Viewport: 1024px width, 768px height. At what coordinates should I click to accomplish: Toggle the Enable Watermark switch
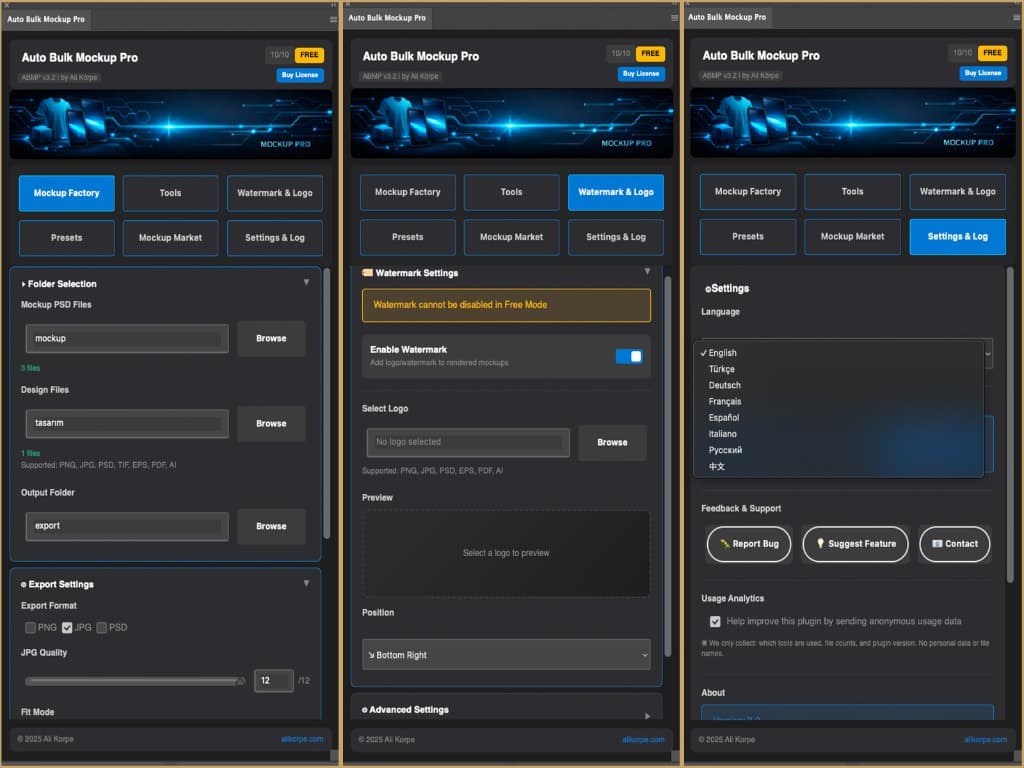coord(631,356)
